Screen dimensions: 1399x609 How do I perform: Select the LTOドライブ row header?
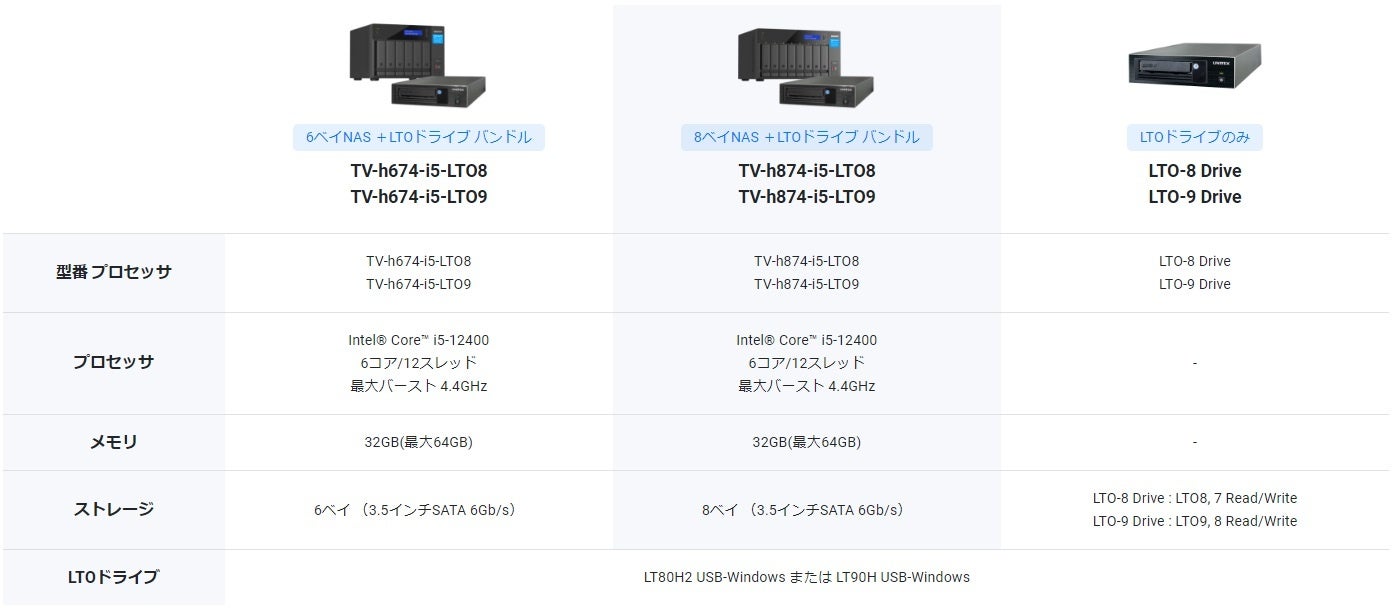(114, 577)
